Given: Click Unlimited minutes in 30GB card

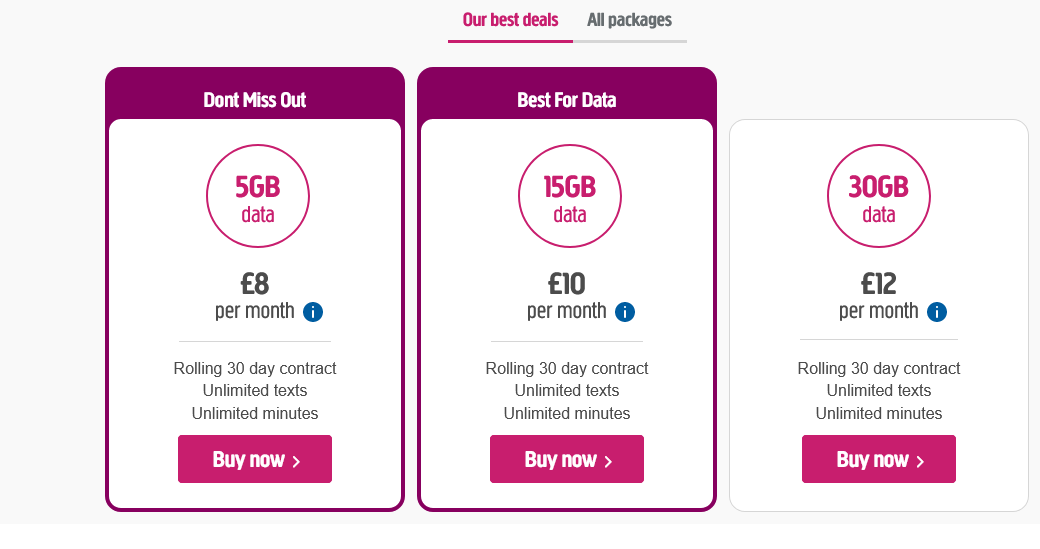Looking at the screenshot, I should pyautogui.click(x=879, y=413).
